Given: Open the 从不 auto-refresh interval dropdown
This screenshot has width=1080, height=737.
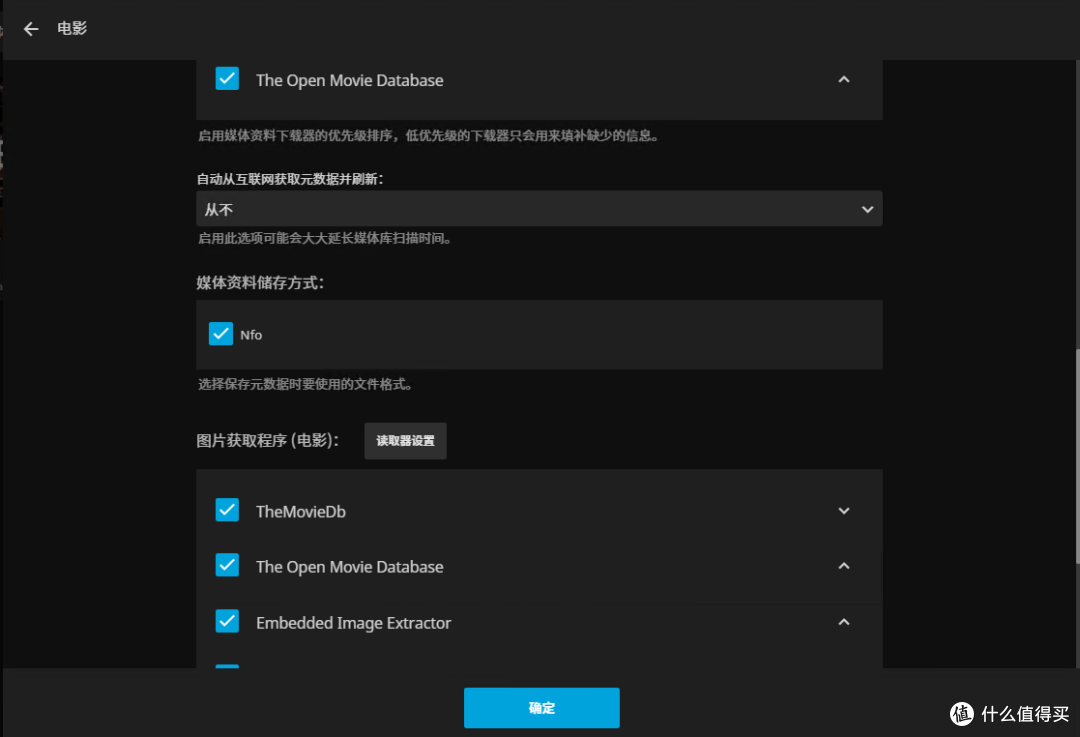Looking at the screenshot, I should [540, 209].
